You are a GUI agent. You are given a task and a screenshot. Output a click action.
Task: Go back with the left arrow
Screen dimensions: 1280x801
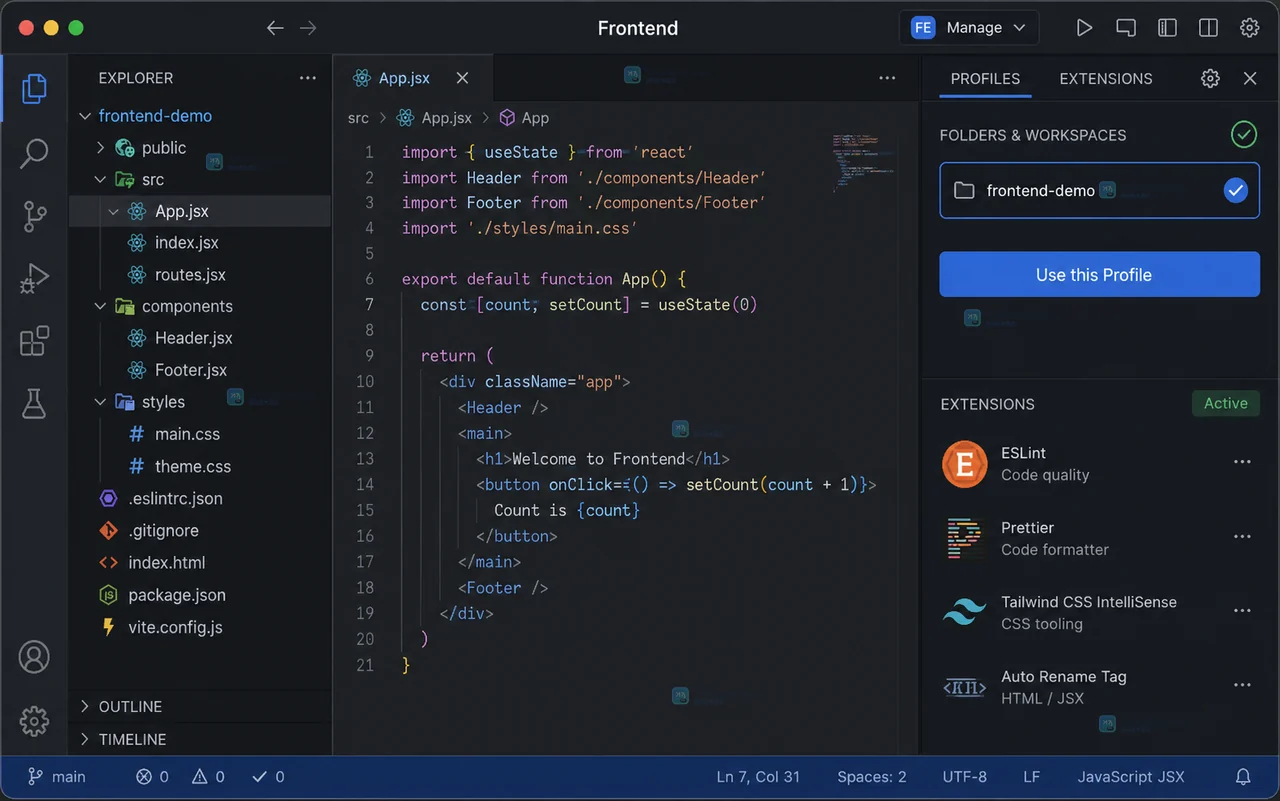click(x=275, y=28)
